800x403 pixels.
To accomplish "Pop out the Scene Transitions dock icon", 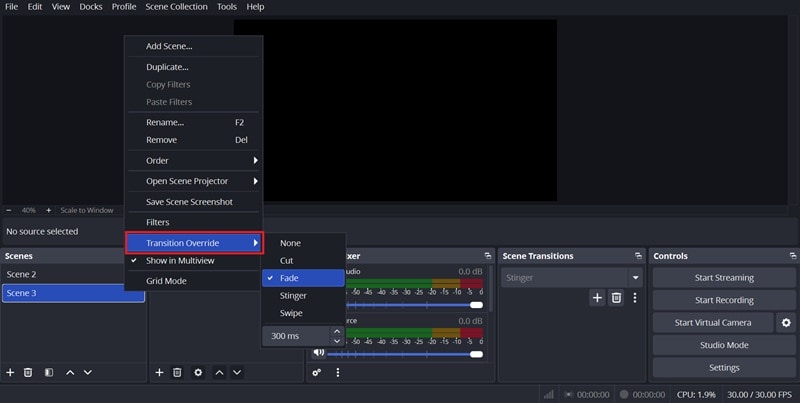I will [x=638, y=256].
